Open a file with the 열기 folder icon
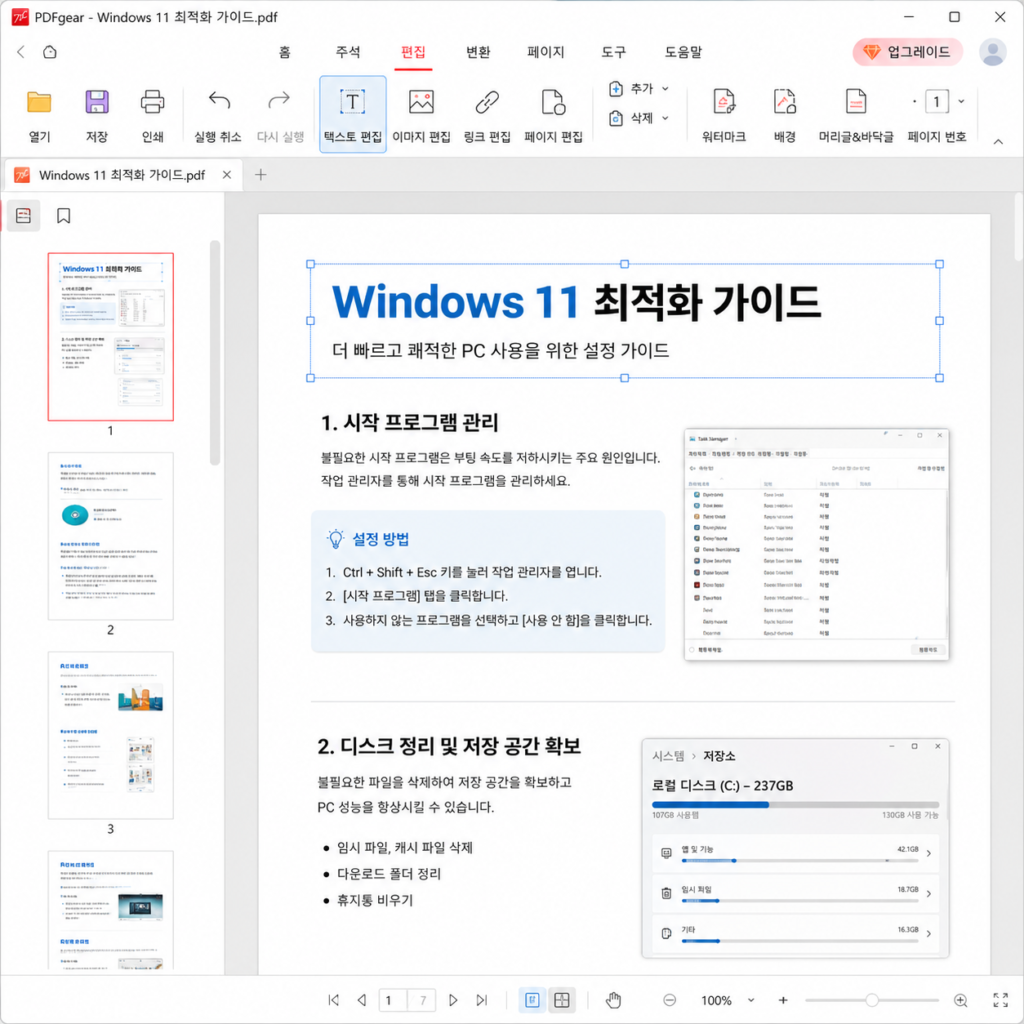The image size is (1024, 1024). click(39, 115)
